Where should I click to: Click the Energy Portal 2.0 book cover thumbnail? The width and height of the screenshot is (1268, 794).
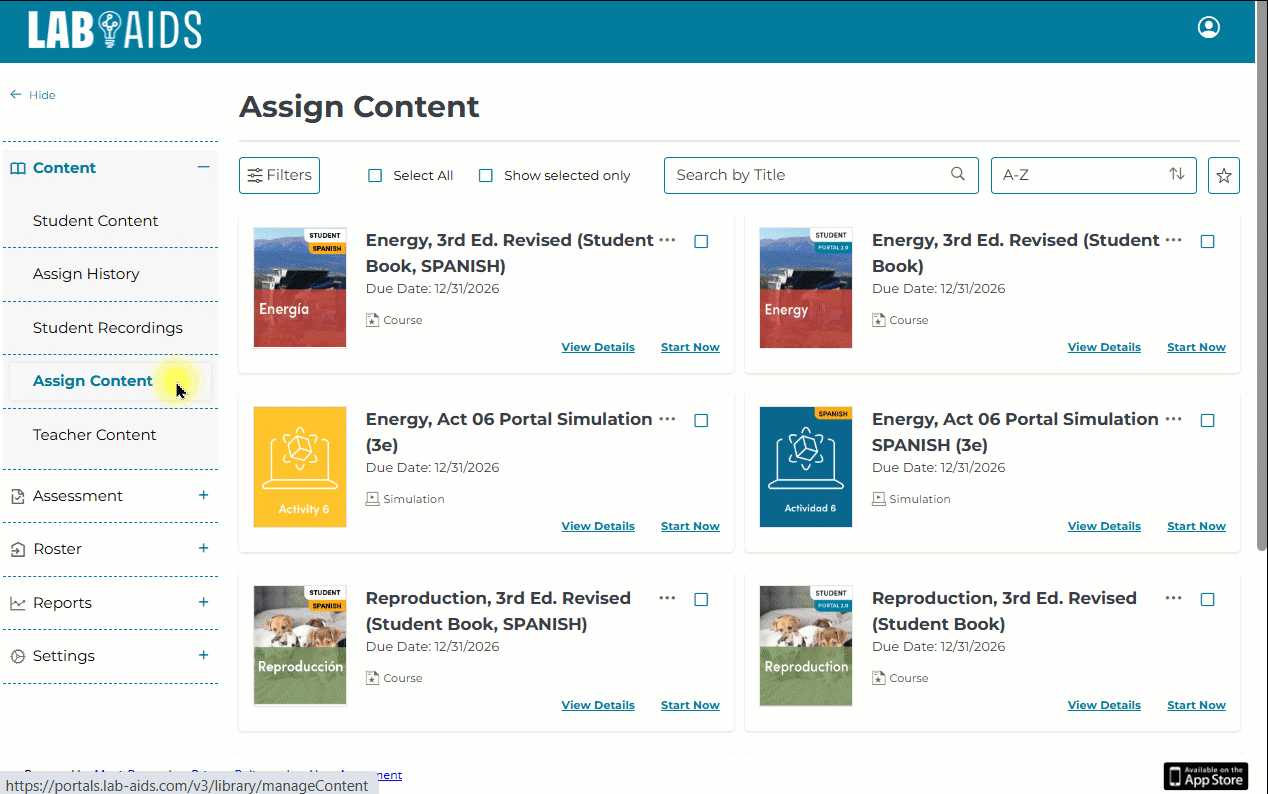coord(806,288)
